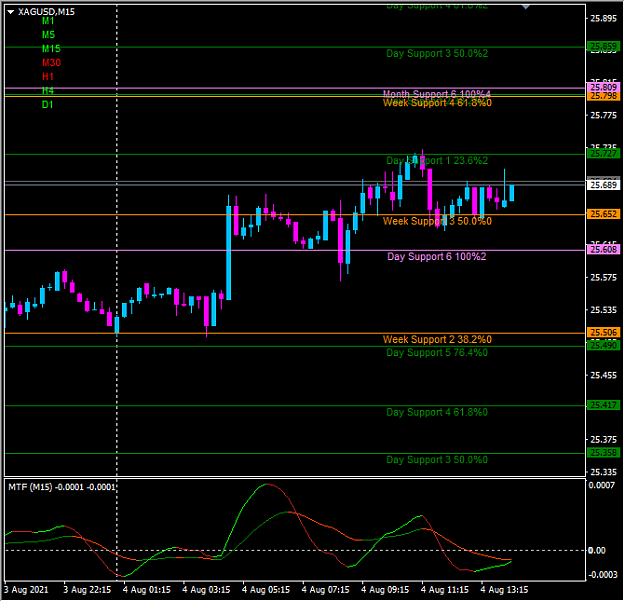Click the 25.895 price axis label
The height and width of the screenshot is (602, 625).
coord(603,18)
